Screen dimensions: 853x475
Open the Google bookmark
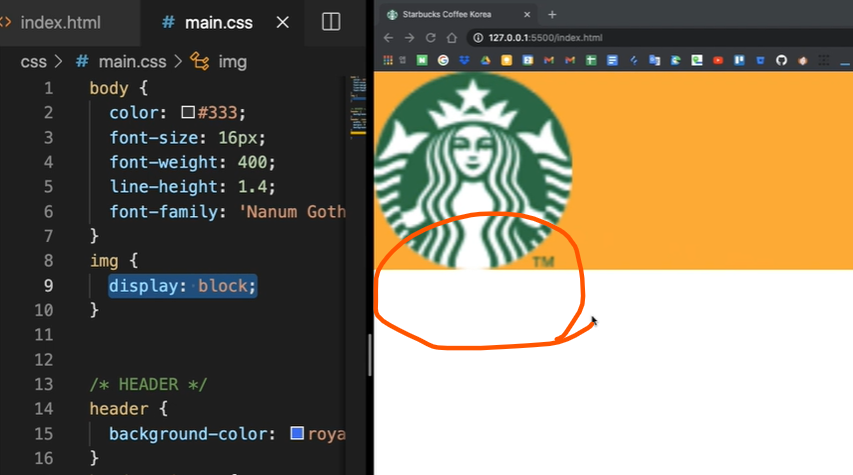coord(443,60)
